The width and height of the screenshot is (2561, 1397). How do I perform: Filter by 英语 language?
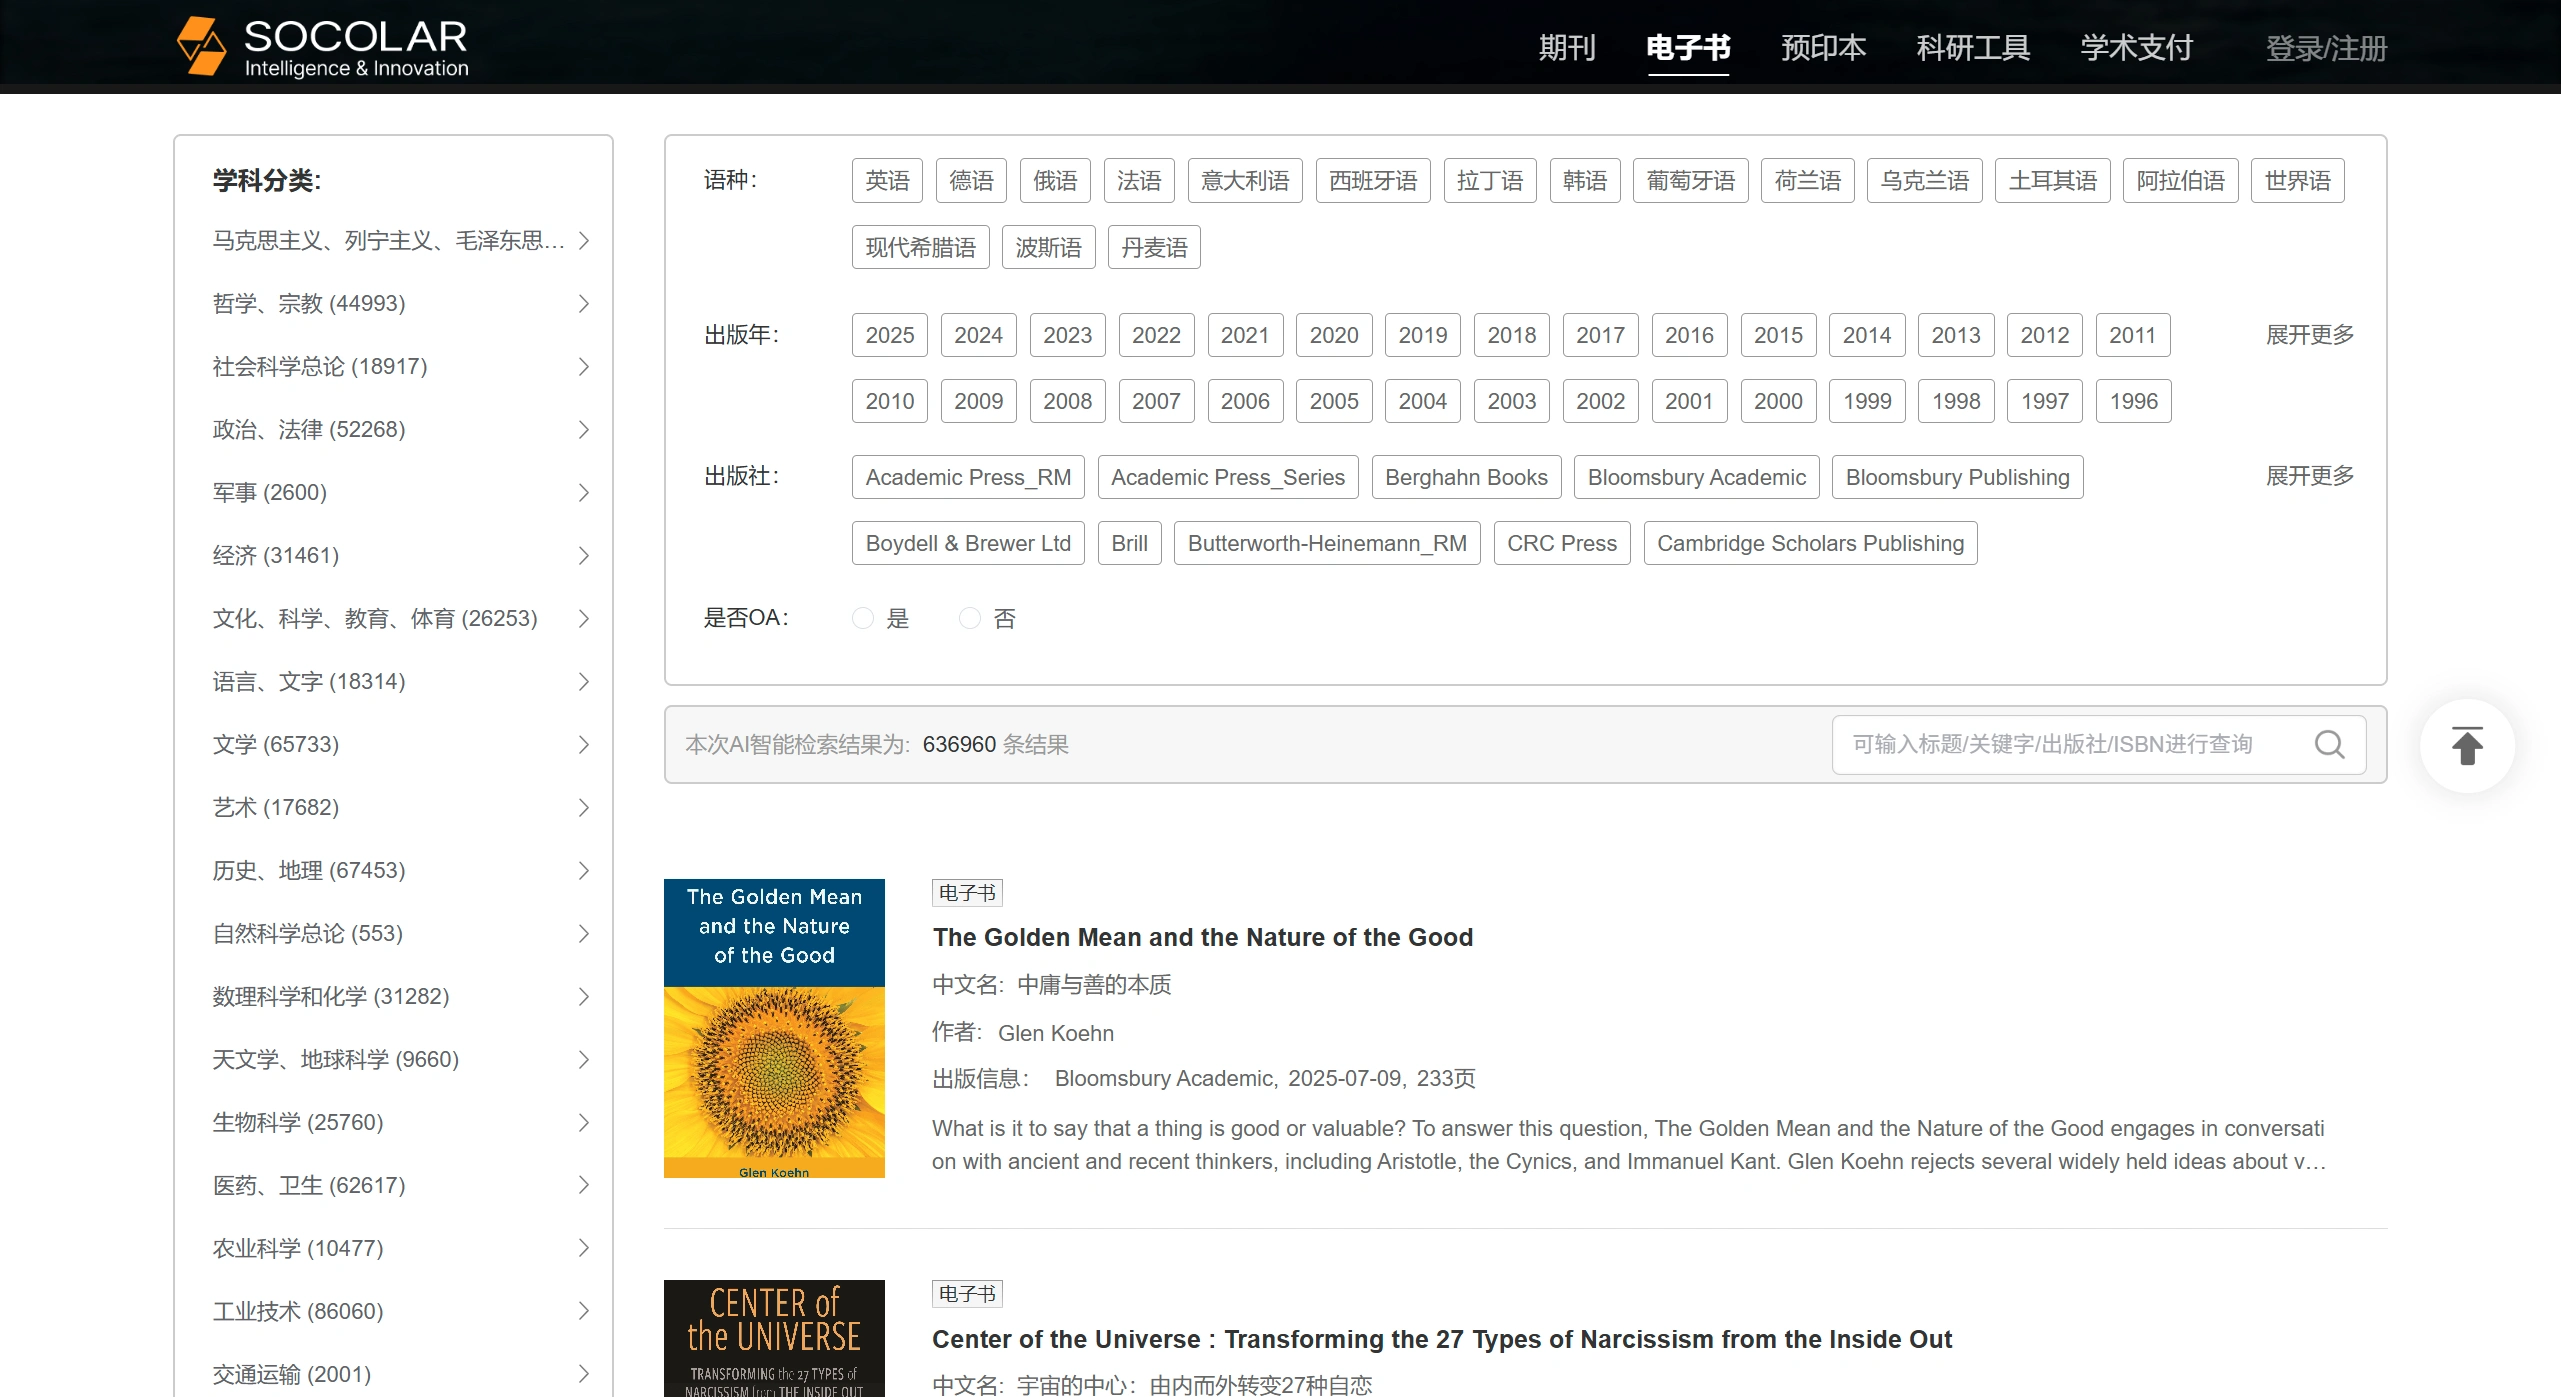coord(887,181)
